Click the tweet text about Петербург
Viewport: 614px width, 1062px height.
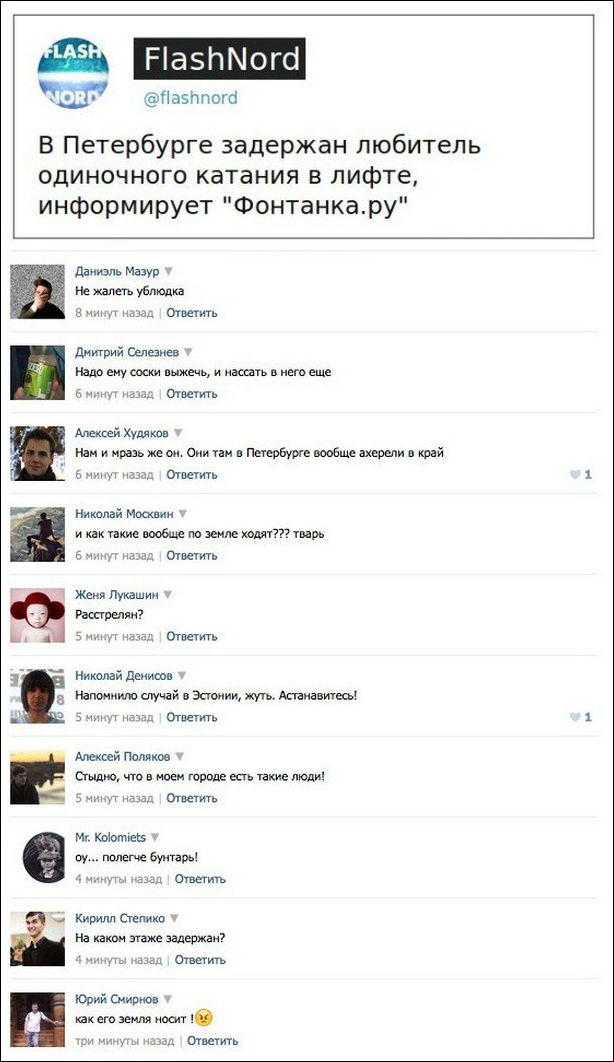(259, 175)
